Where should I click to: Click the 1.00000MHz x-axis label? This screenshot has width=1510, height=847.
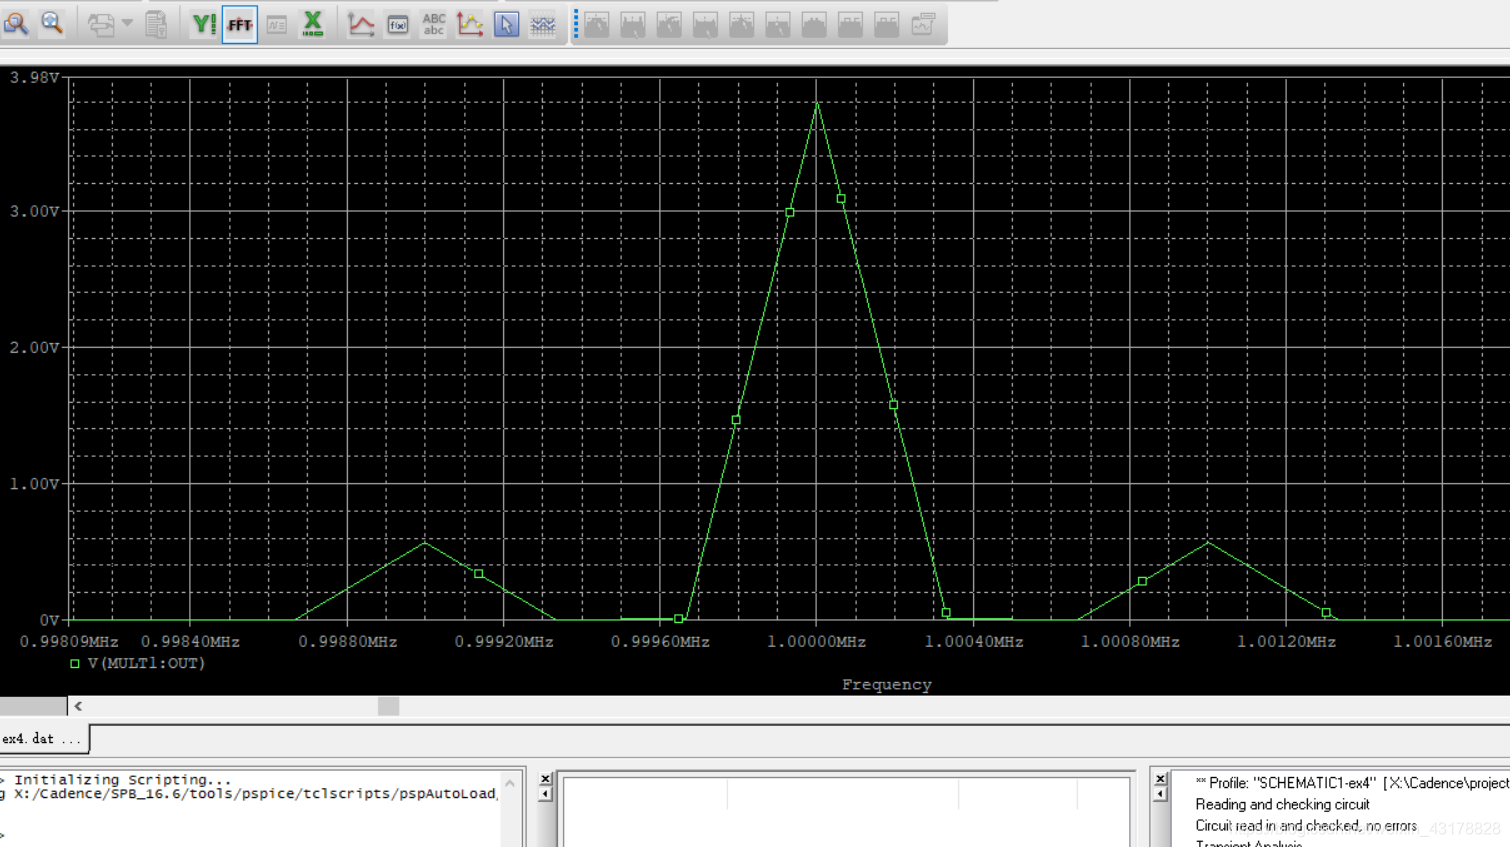click(816, 642)
